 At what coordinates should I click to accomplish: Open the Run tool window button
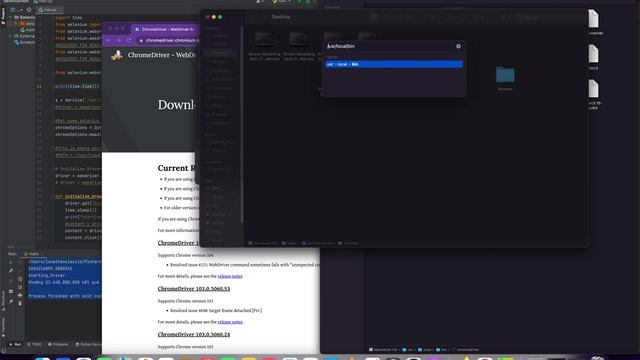point(16,344)
